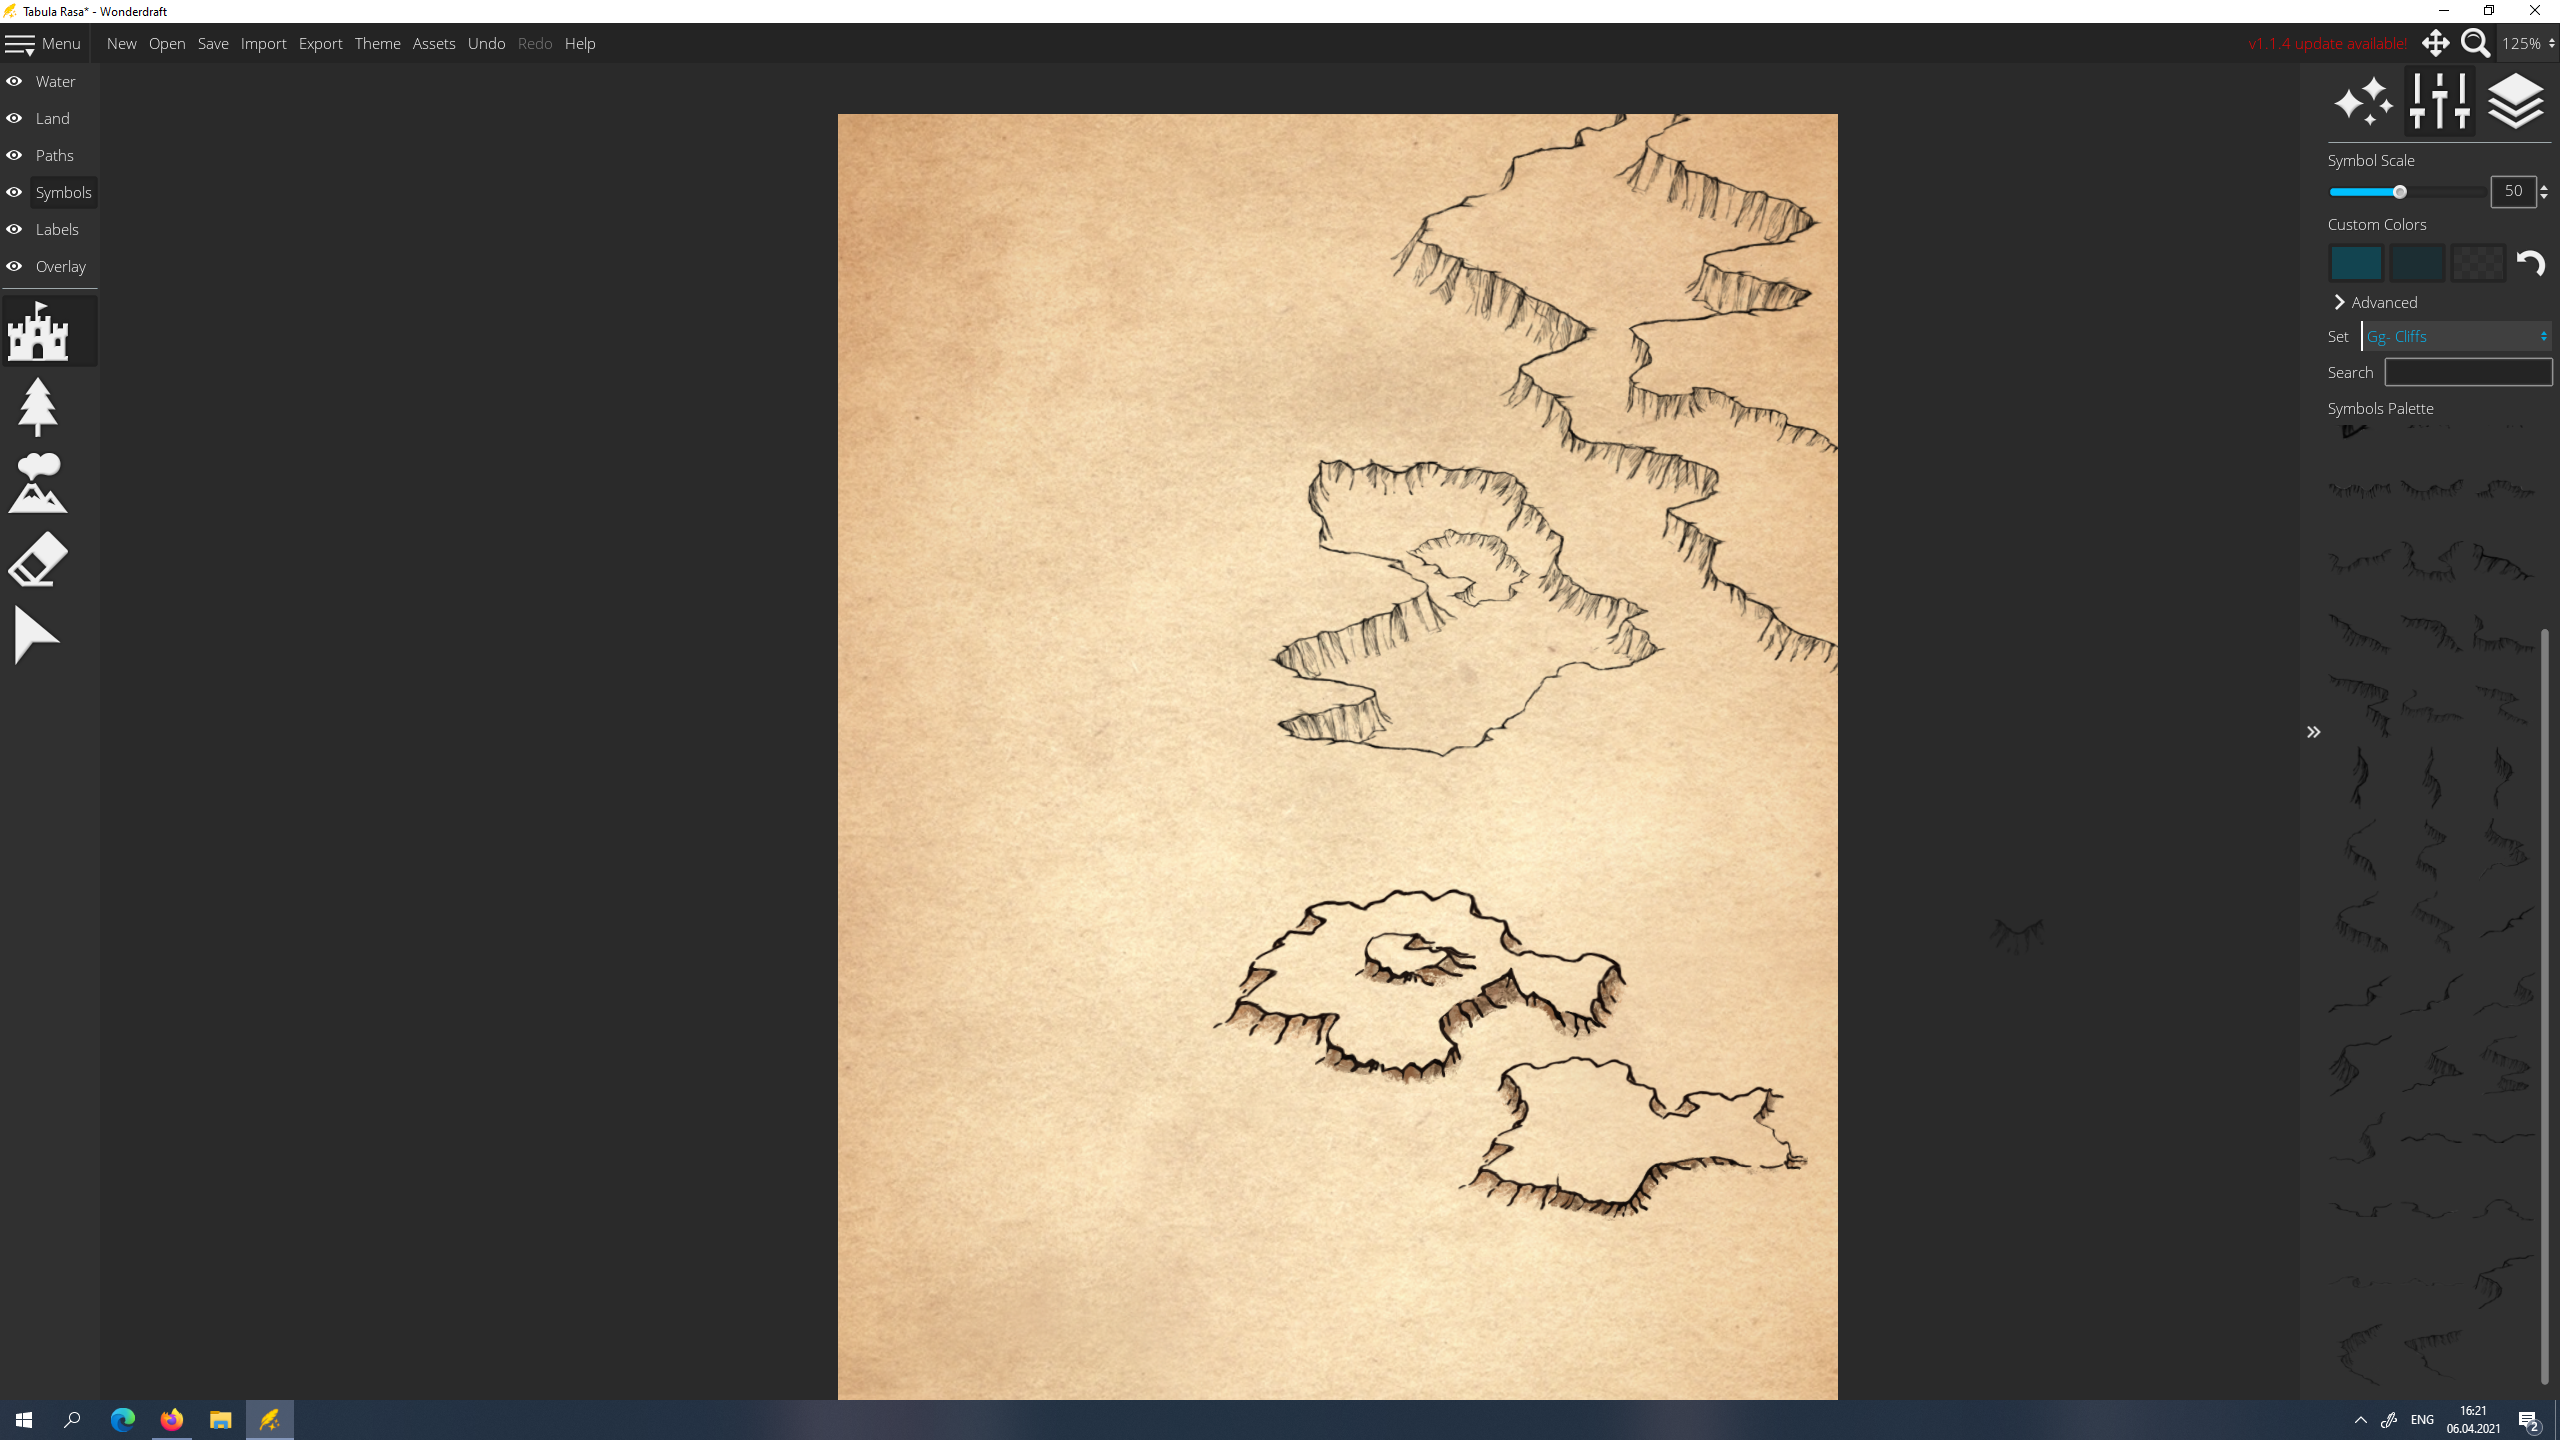Viewport: 2560px width, 1440px height.
Task: Select the mountain and tree brush tool
Action: 38,483
